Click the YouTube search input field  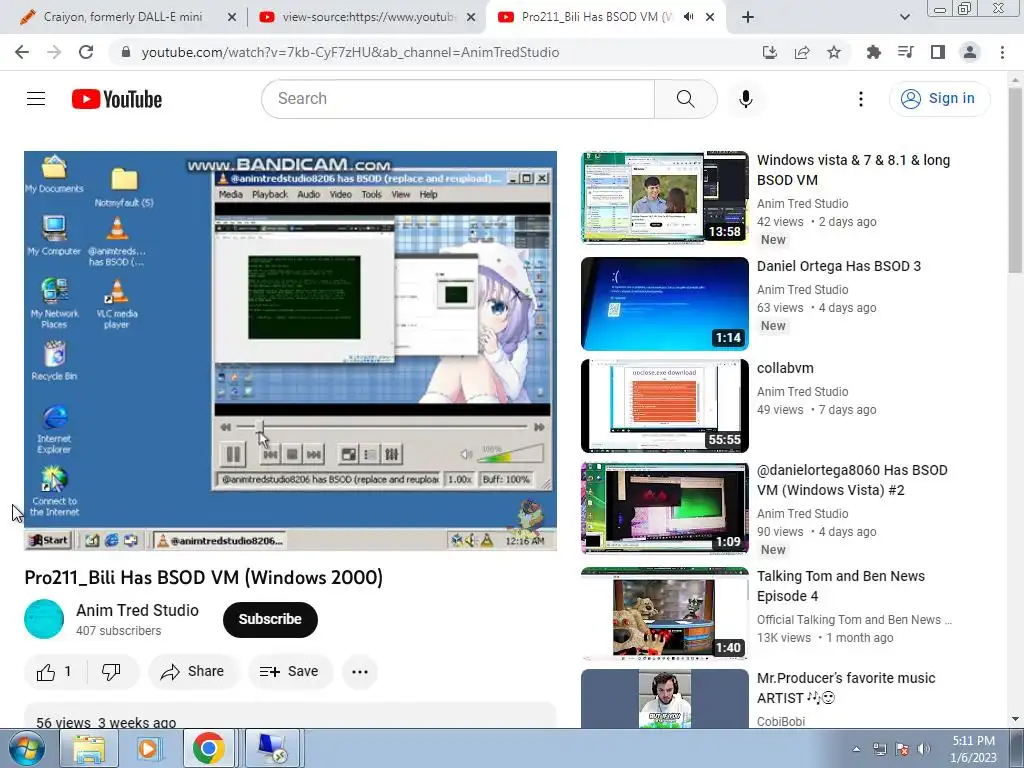[x=457, y=99]
